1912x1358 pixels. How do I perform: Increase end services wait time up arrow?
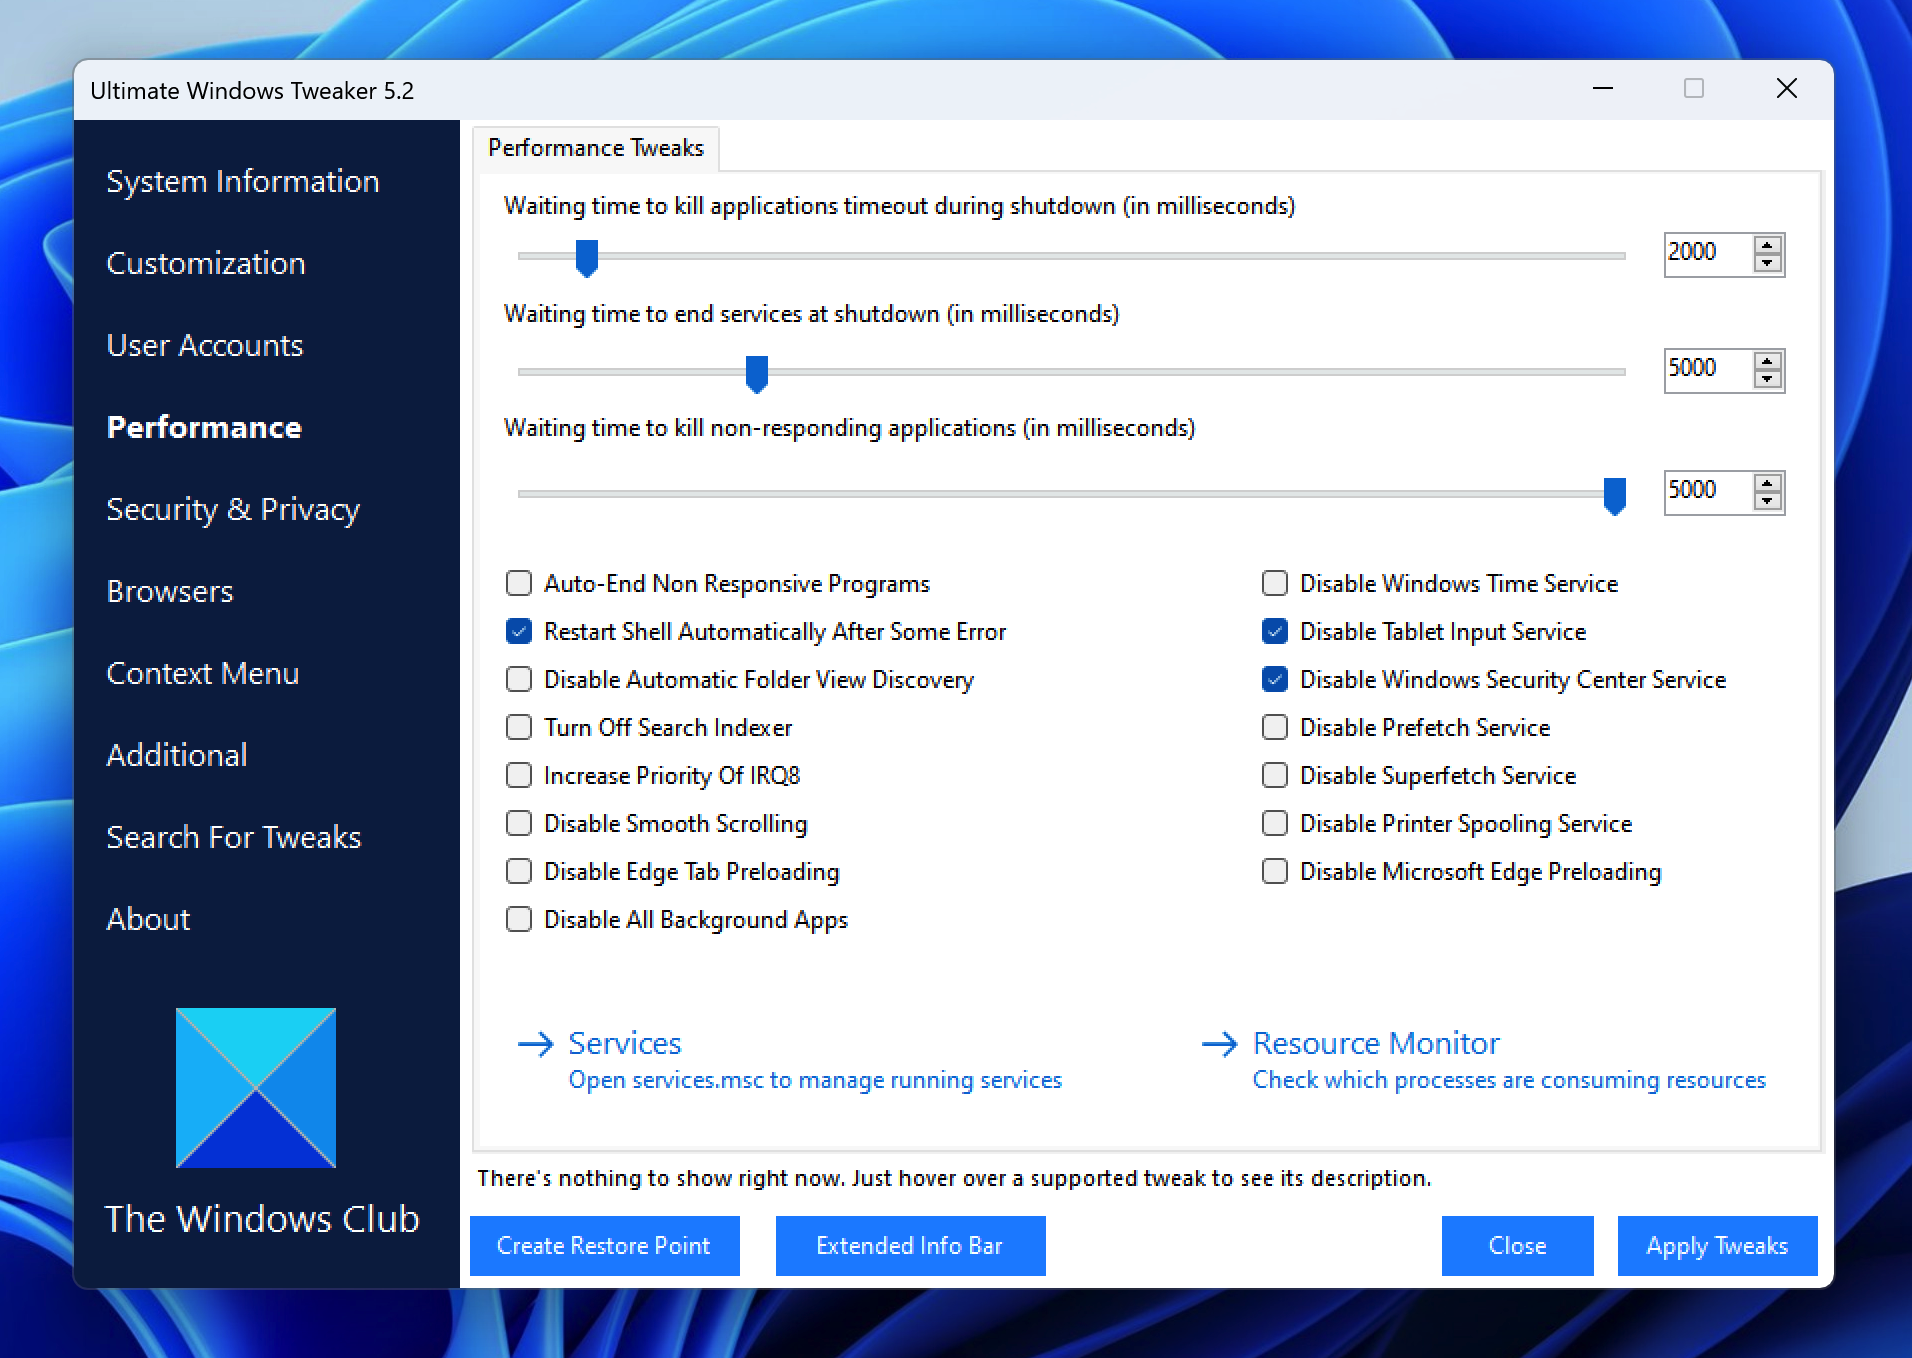pyautogui.click(x=1767, y=361)
